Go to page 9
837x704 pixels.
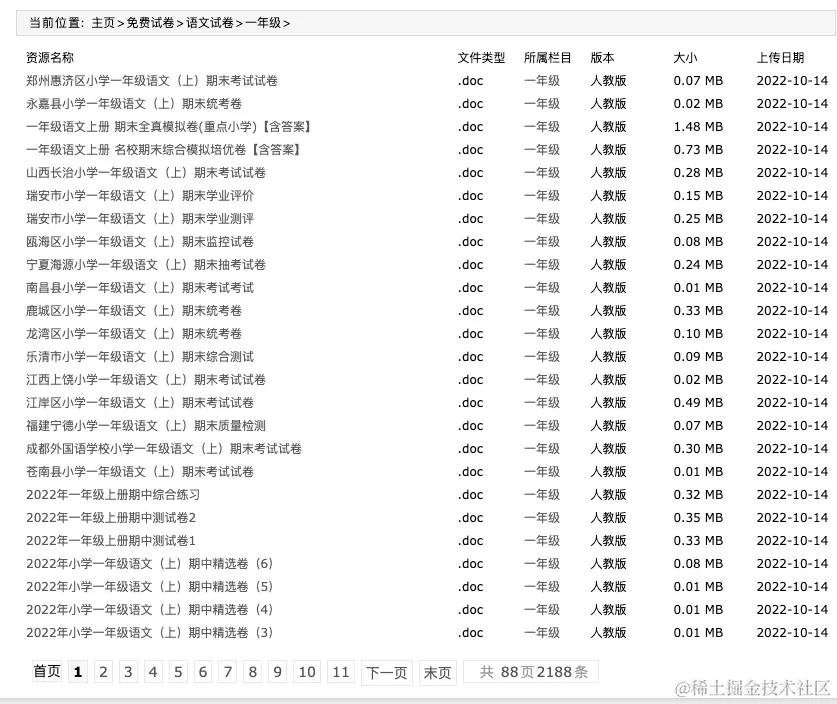point(278,671)
